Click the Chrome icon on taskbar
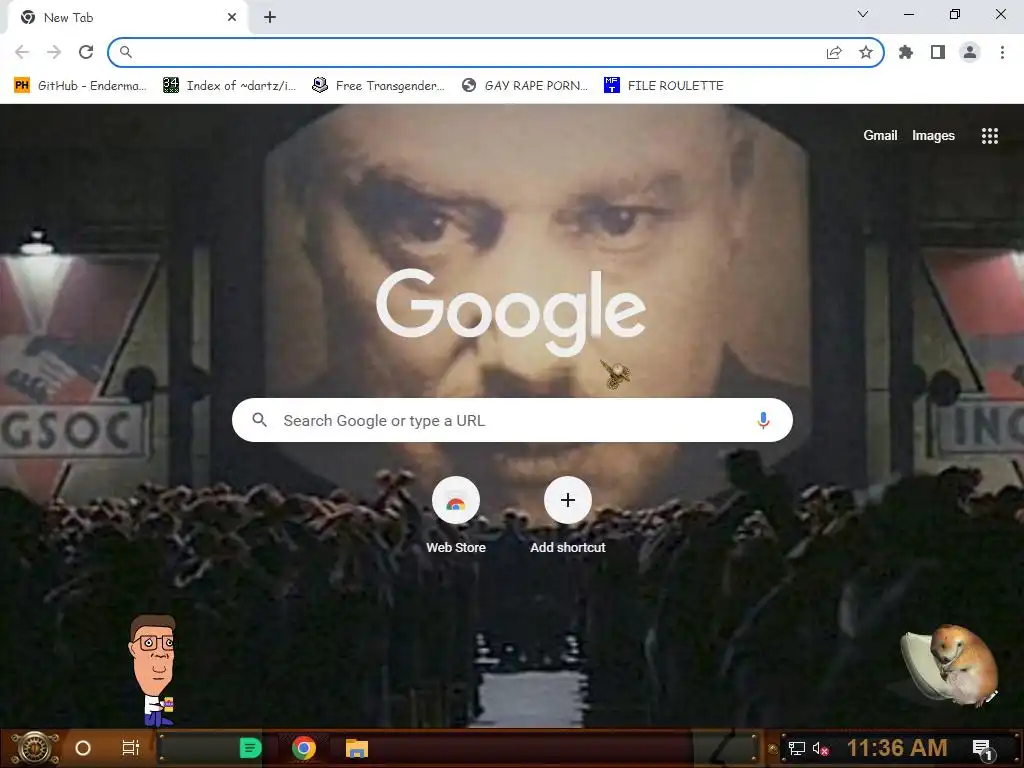 304,748
